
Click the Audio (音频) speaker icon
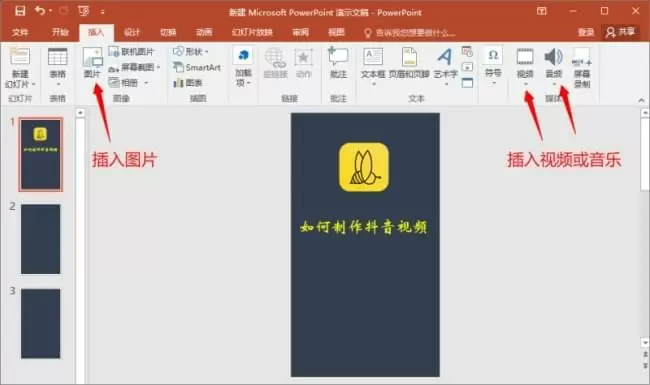point(553,57)
